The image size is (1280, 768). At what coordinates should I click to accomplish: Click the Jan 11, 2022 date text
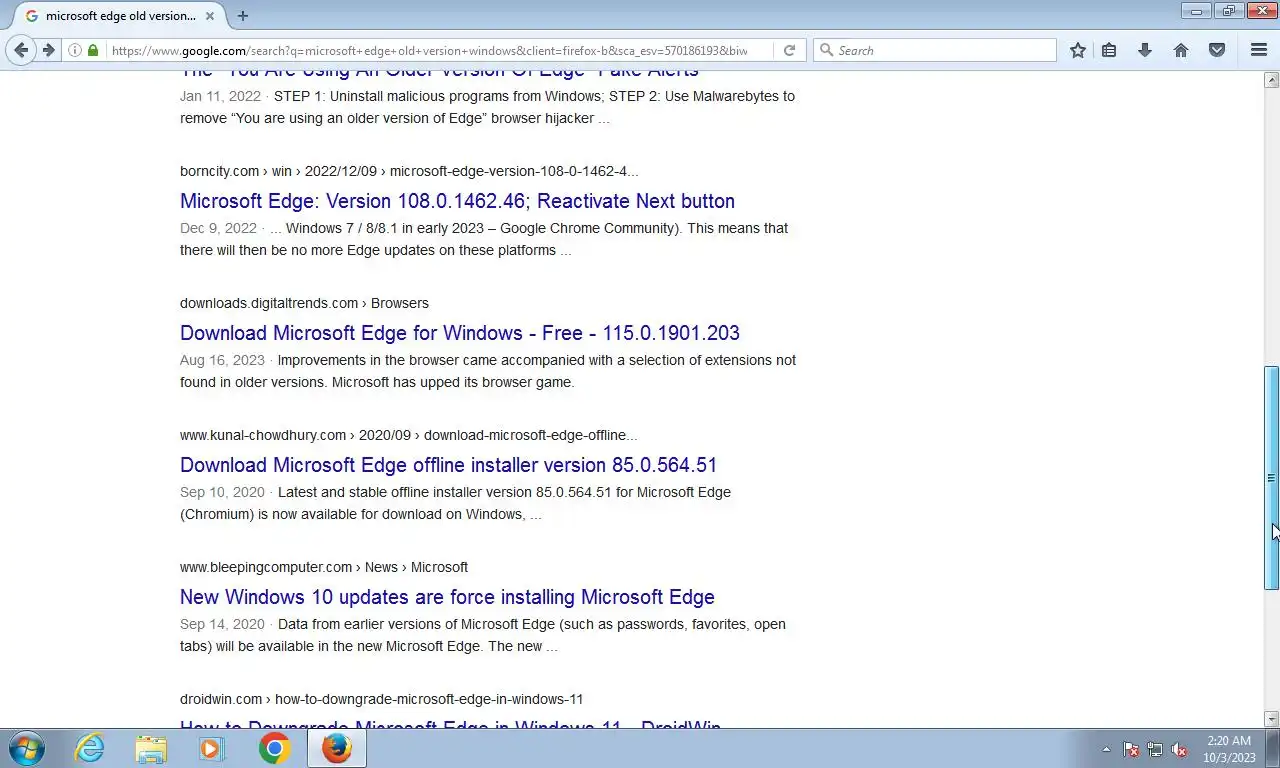pyautogui.click(x=220, y=96)
